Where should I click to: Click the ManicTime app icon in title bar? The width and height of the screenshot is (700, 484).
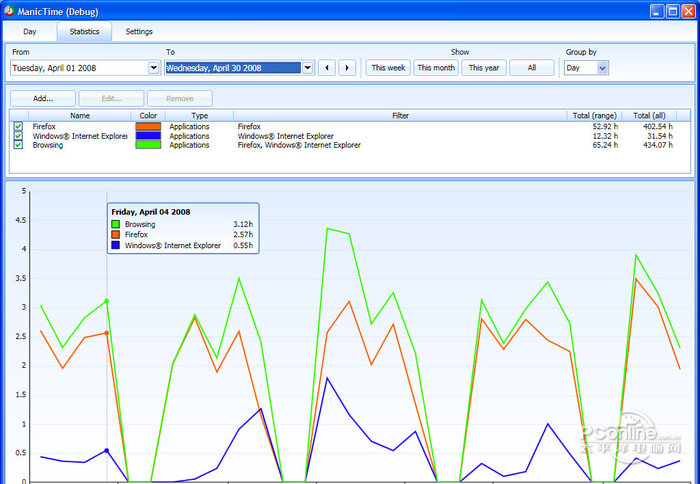(x=10, y=10)
